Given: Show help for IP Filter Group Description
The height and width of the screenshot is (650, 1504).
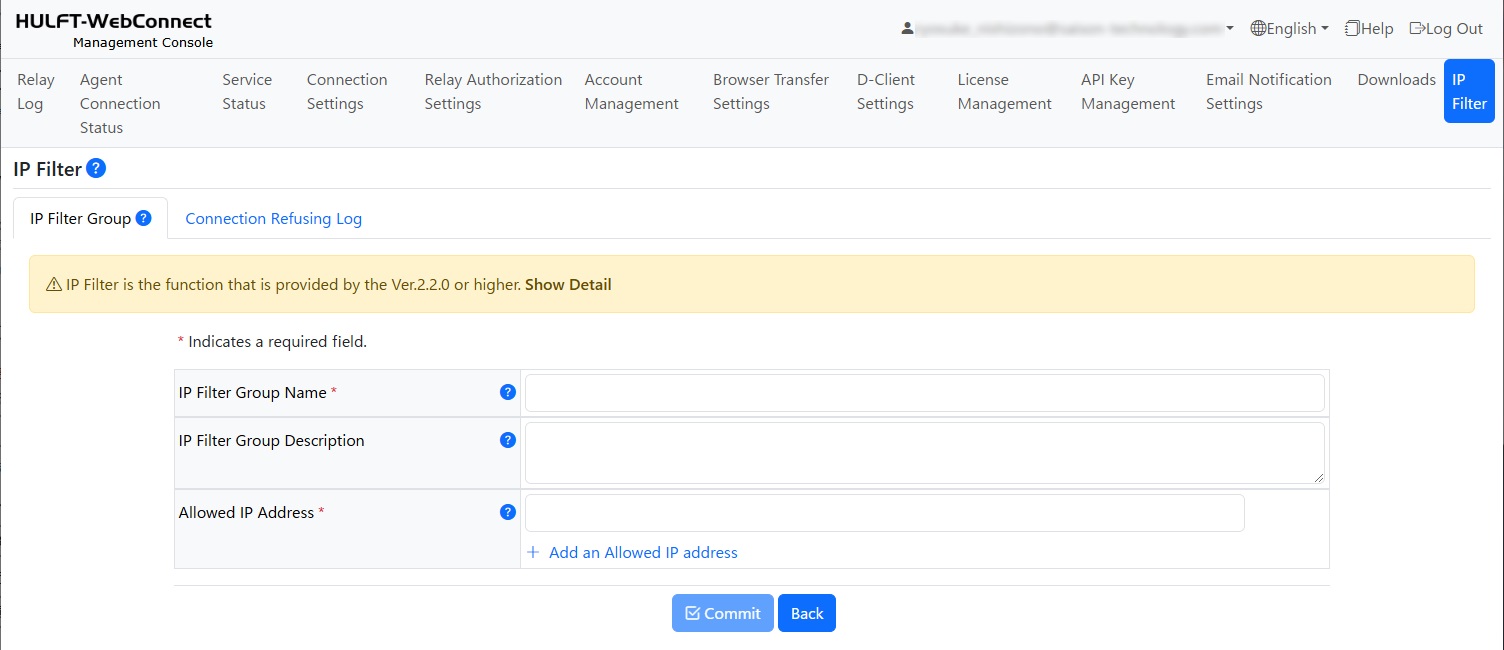Looking at the screenshot, I should coord(507,440).
